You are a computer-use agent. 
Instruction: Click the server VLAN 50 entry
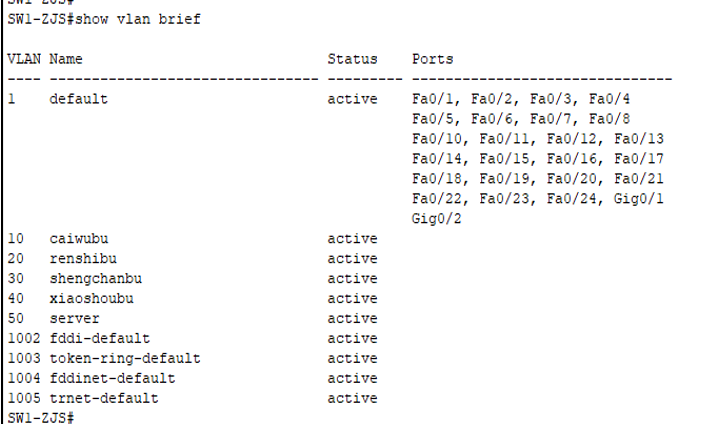pyautogui.click(x=74, y=319)
